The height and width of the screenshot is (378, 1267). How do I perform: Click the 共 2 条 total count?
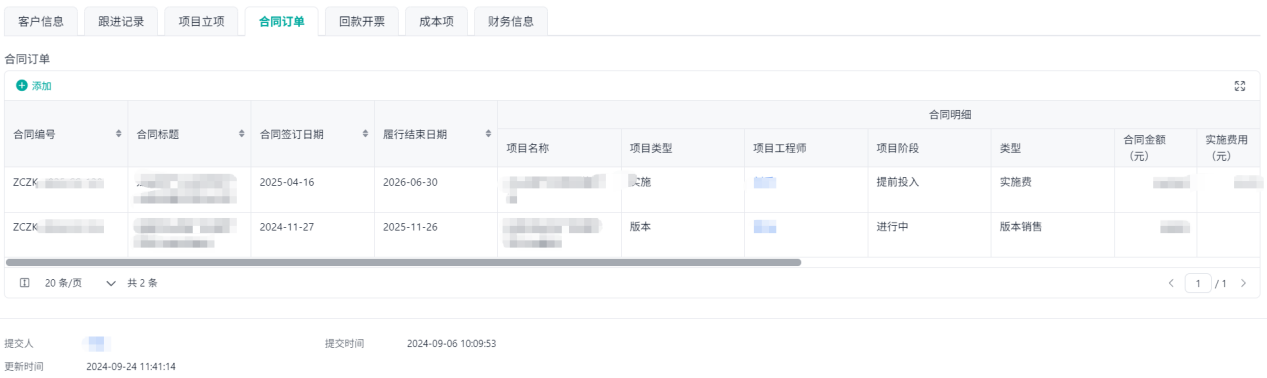(x=142, y=283)
